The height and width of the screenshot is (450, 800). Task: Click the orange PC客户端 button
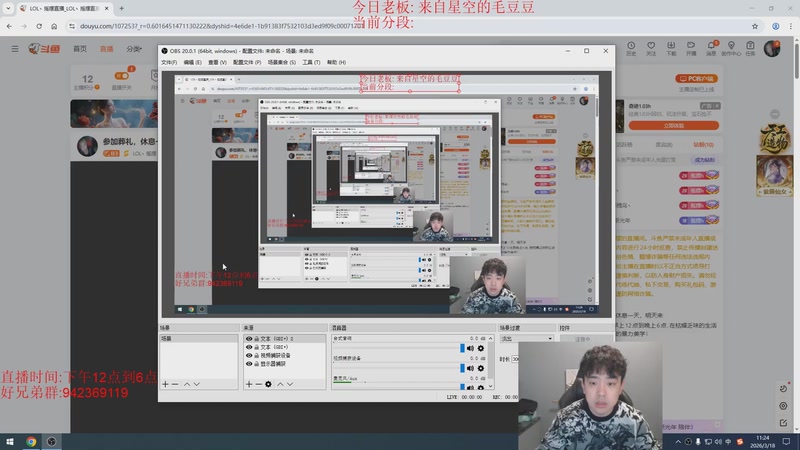point(696,79)
